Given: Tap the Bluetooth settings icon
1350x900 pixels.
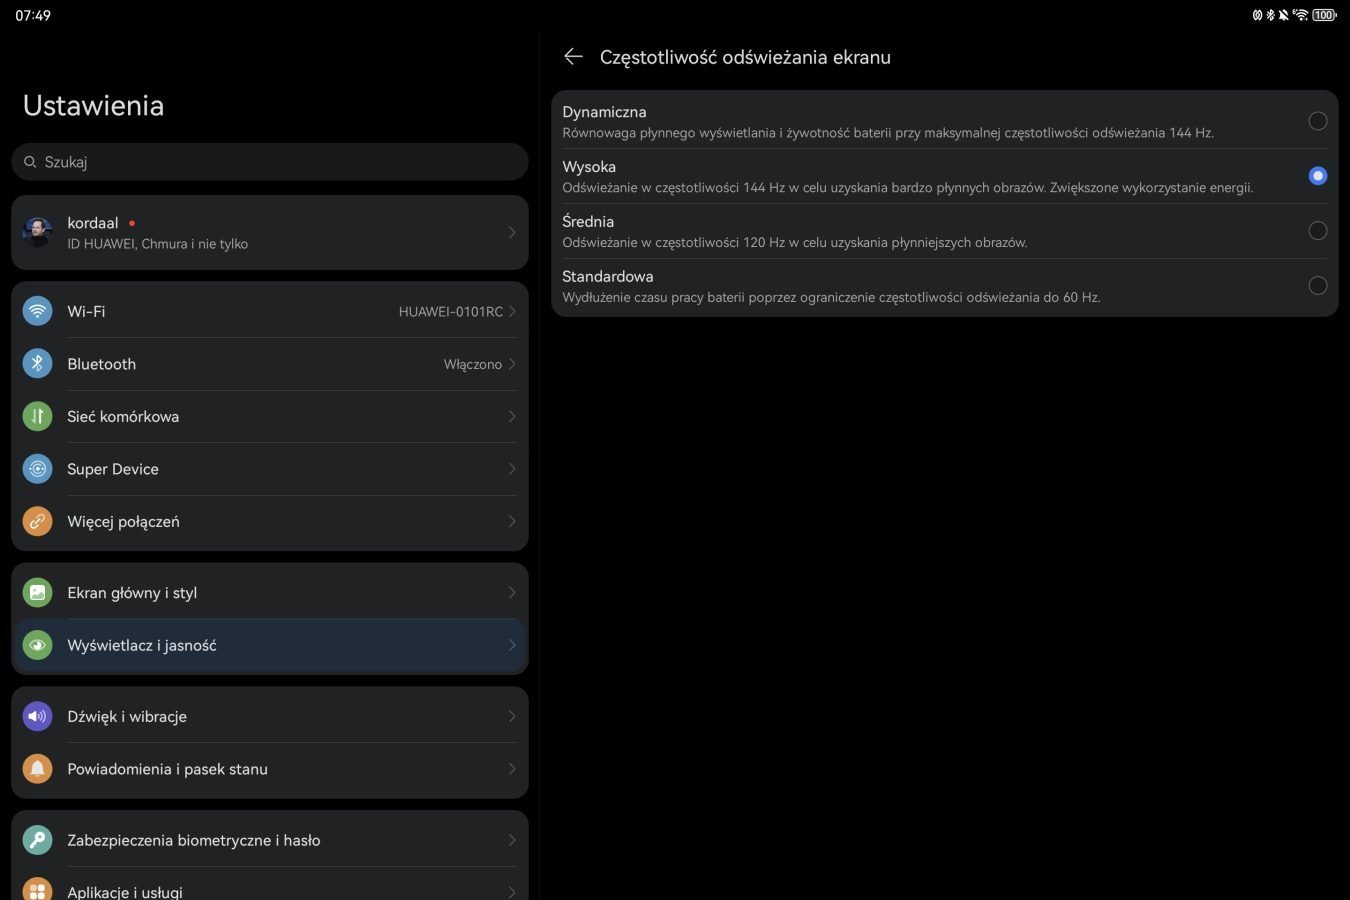Looking at the screenshot, I should [x=37, y=364].
